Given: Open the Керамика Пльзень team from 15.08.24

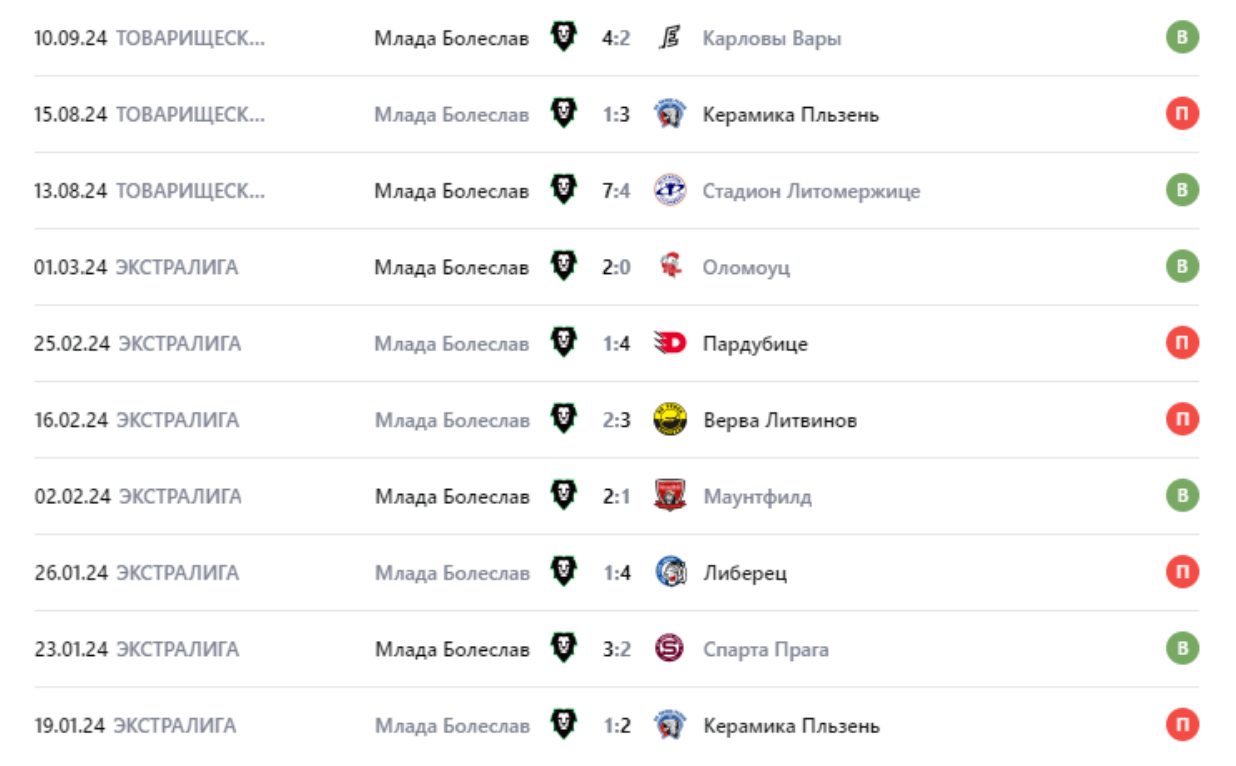Looking at the screenshot, I should [x=790, y=114].
